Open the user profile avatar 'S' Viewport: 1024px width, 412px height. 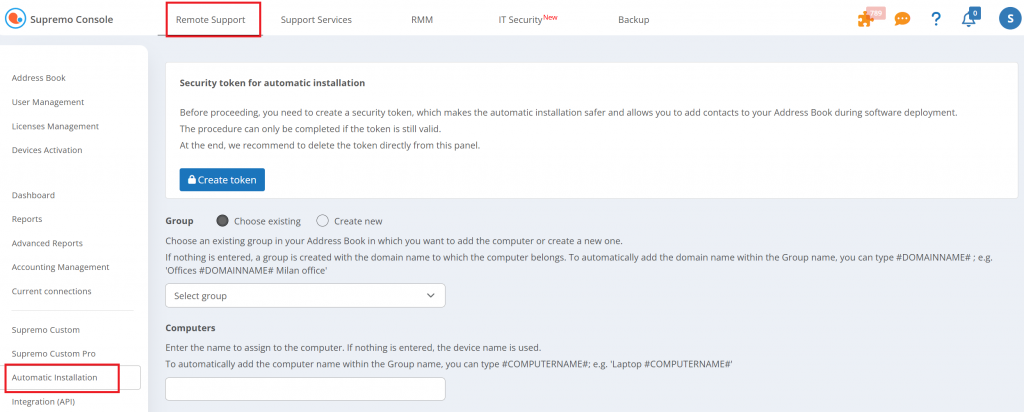(x=1008, y=19)
